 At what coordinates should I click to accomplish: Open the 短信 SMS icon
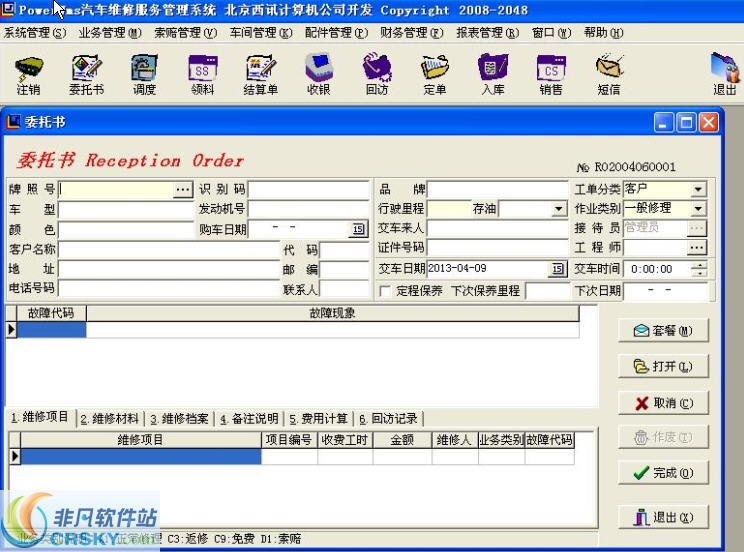point(609,75)
